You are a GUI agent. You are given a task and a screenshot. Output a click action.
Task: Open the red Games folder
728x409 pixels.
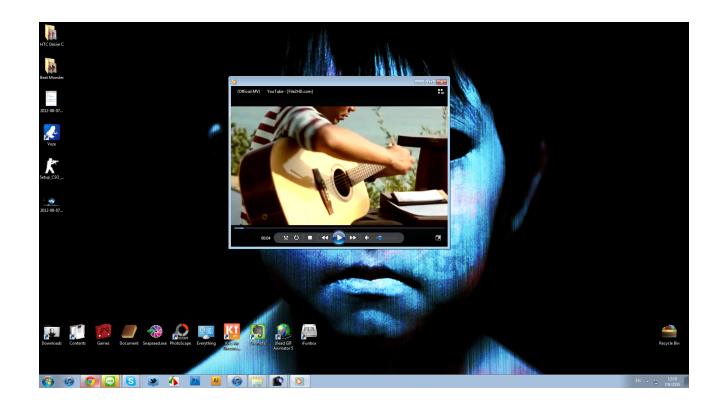click(103, 335)
